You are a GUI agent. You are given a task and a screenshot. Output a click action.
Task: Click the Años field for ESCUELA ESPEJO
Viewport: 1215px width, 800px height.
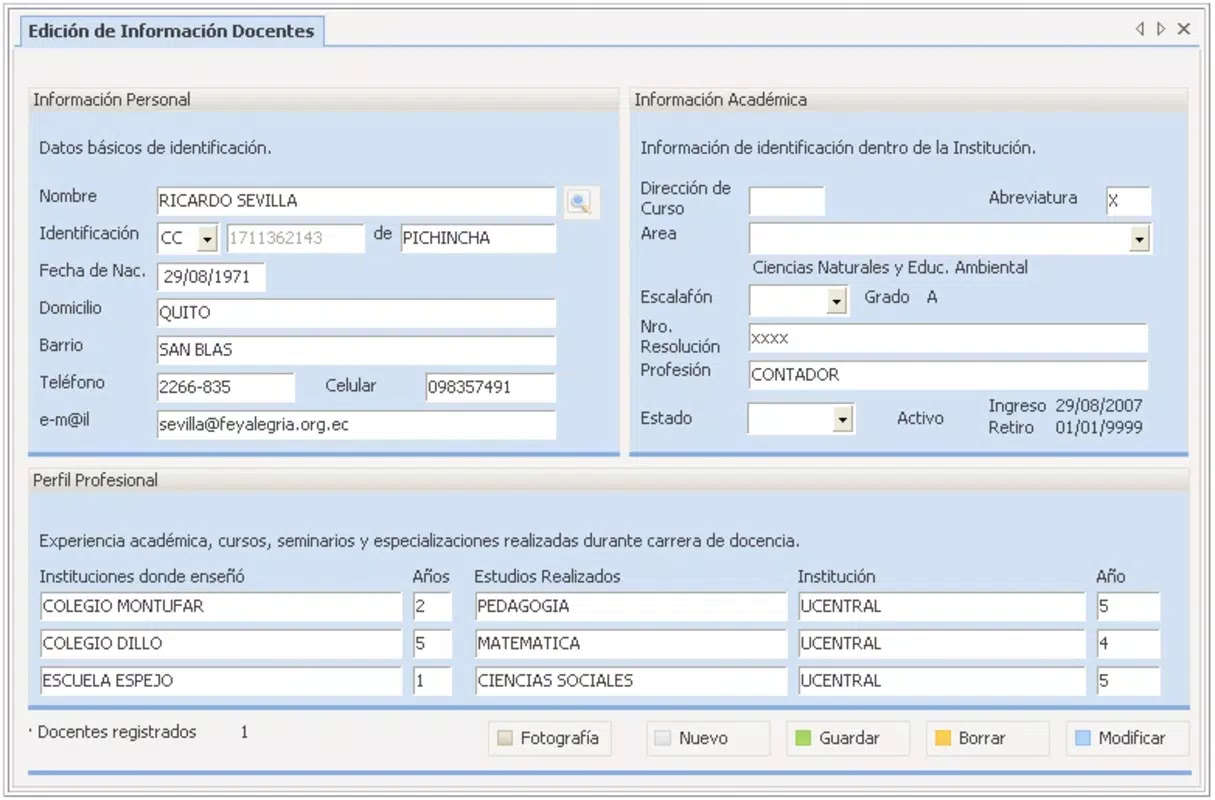coord(432,681)
